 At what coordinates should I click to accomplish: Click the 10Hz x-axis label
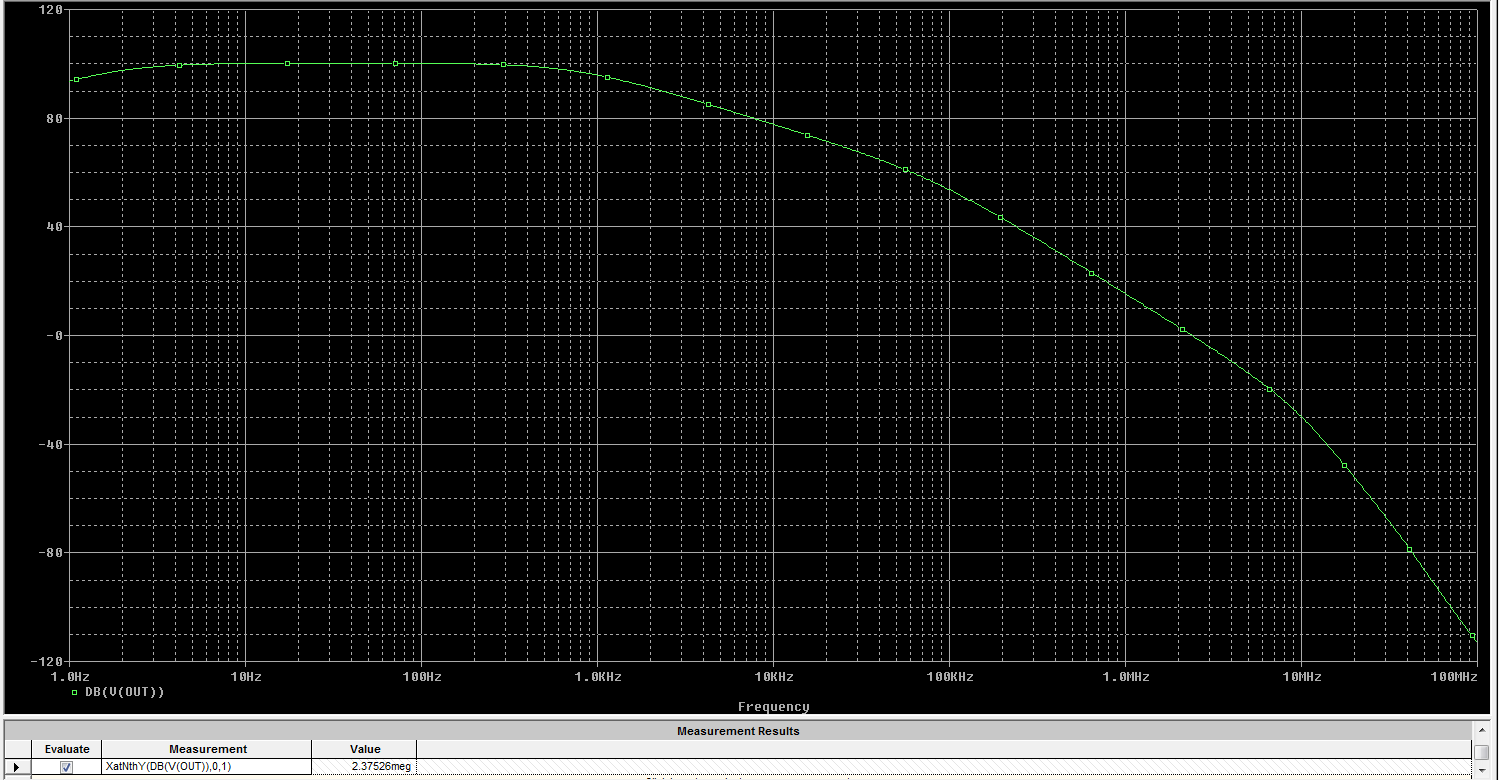point(245,677)
